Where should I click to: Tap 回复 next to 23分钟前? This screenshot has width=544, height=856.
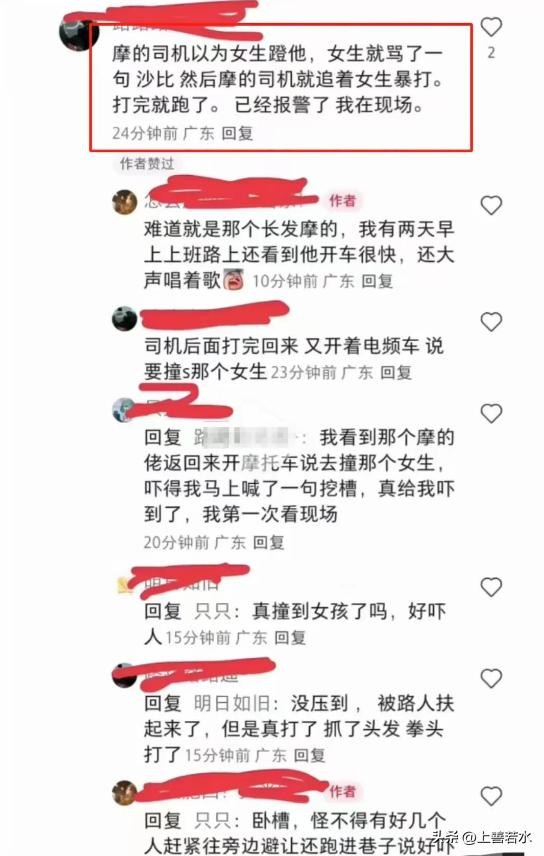(395, 373)
